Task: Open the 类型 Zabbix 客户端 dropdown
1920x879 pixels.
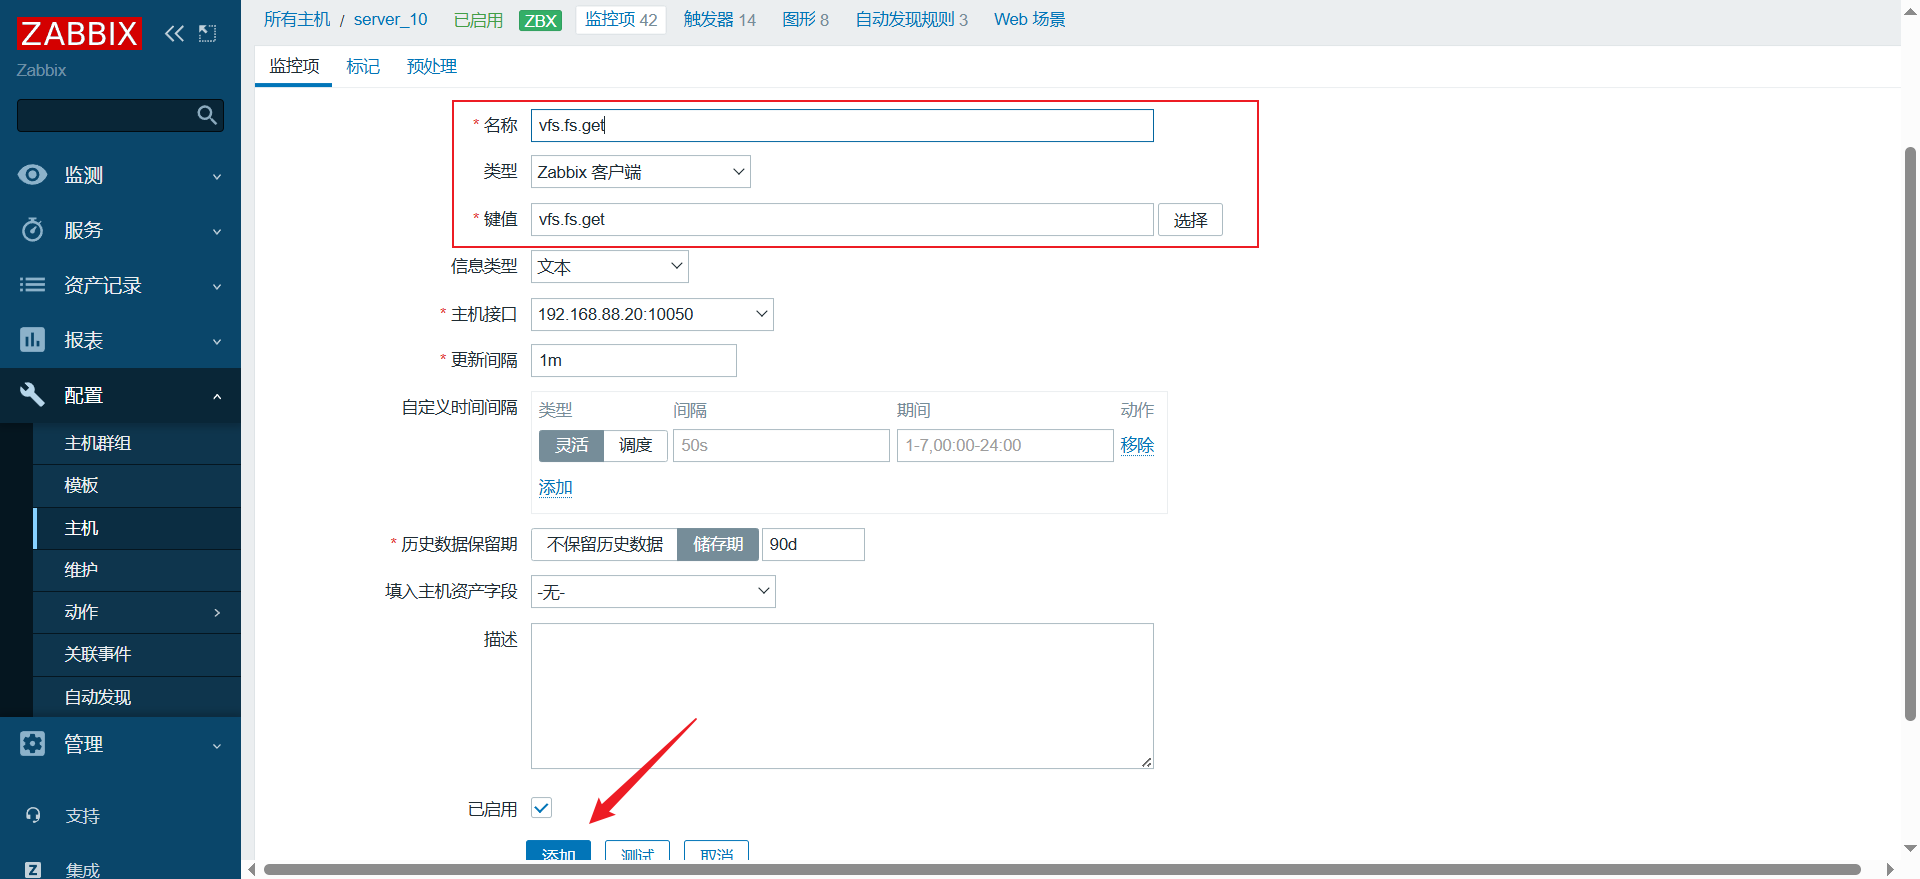Action: (x=640, y=172)
